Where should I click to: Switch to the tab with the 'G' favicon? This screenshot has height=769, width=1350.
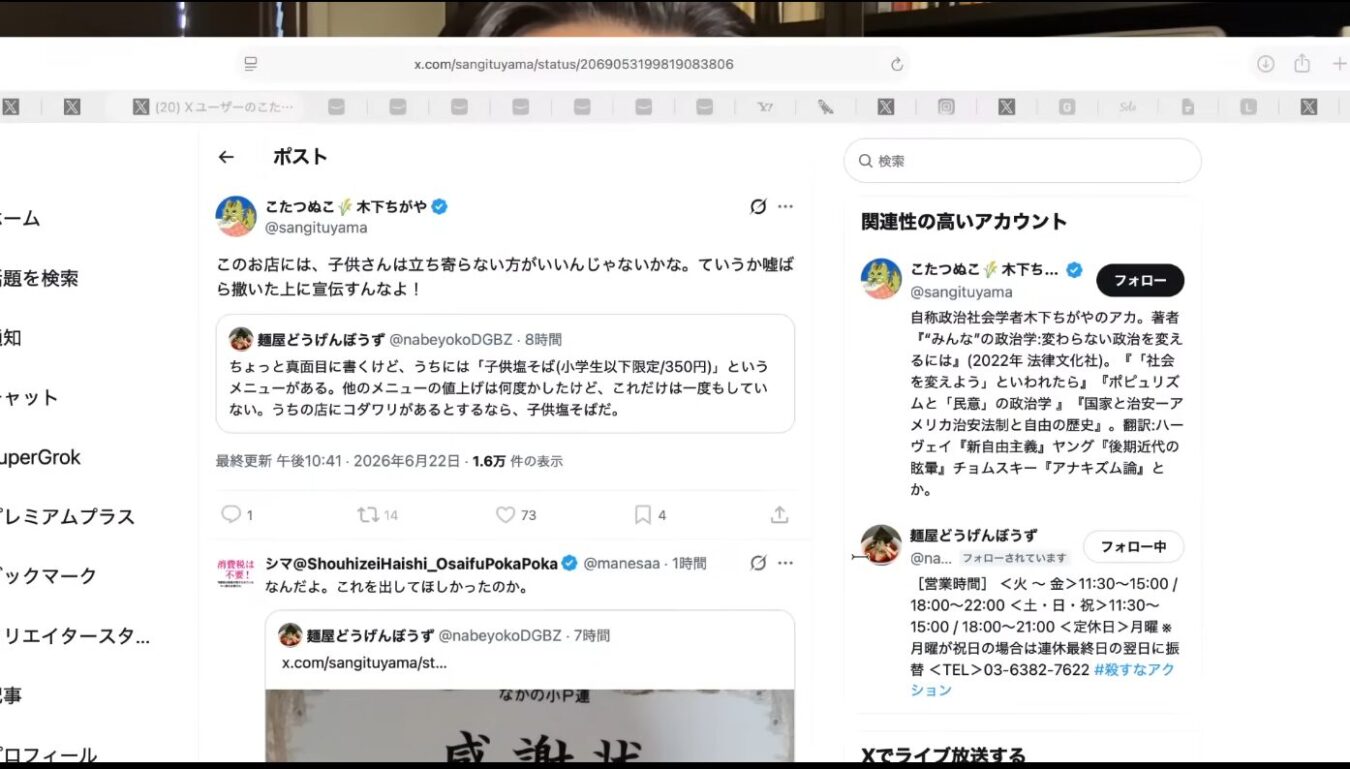[1067, 107]
